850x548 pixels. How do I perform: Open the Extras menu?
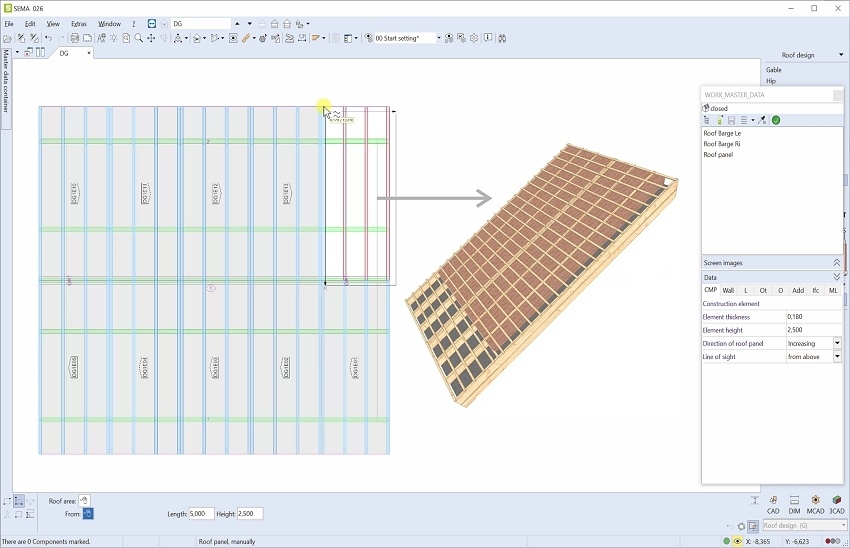point(79,24)
